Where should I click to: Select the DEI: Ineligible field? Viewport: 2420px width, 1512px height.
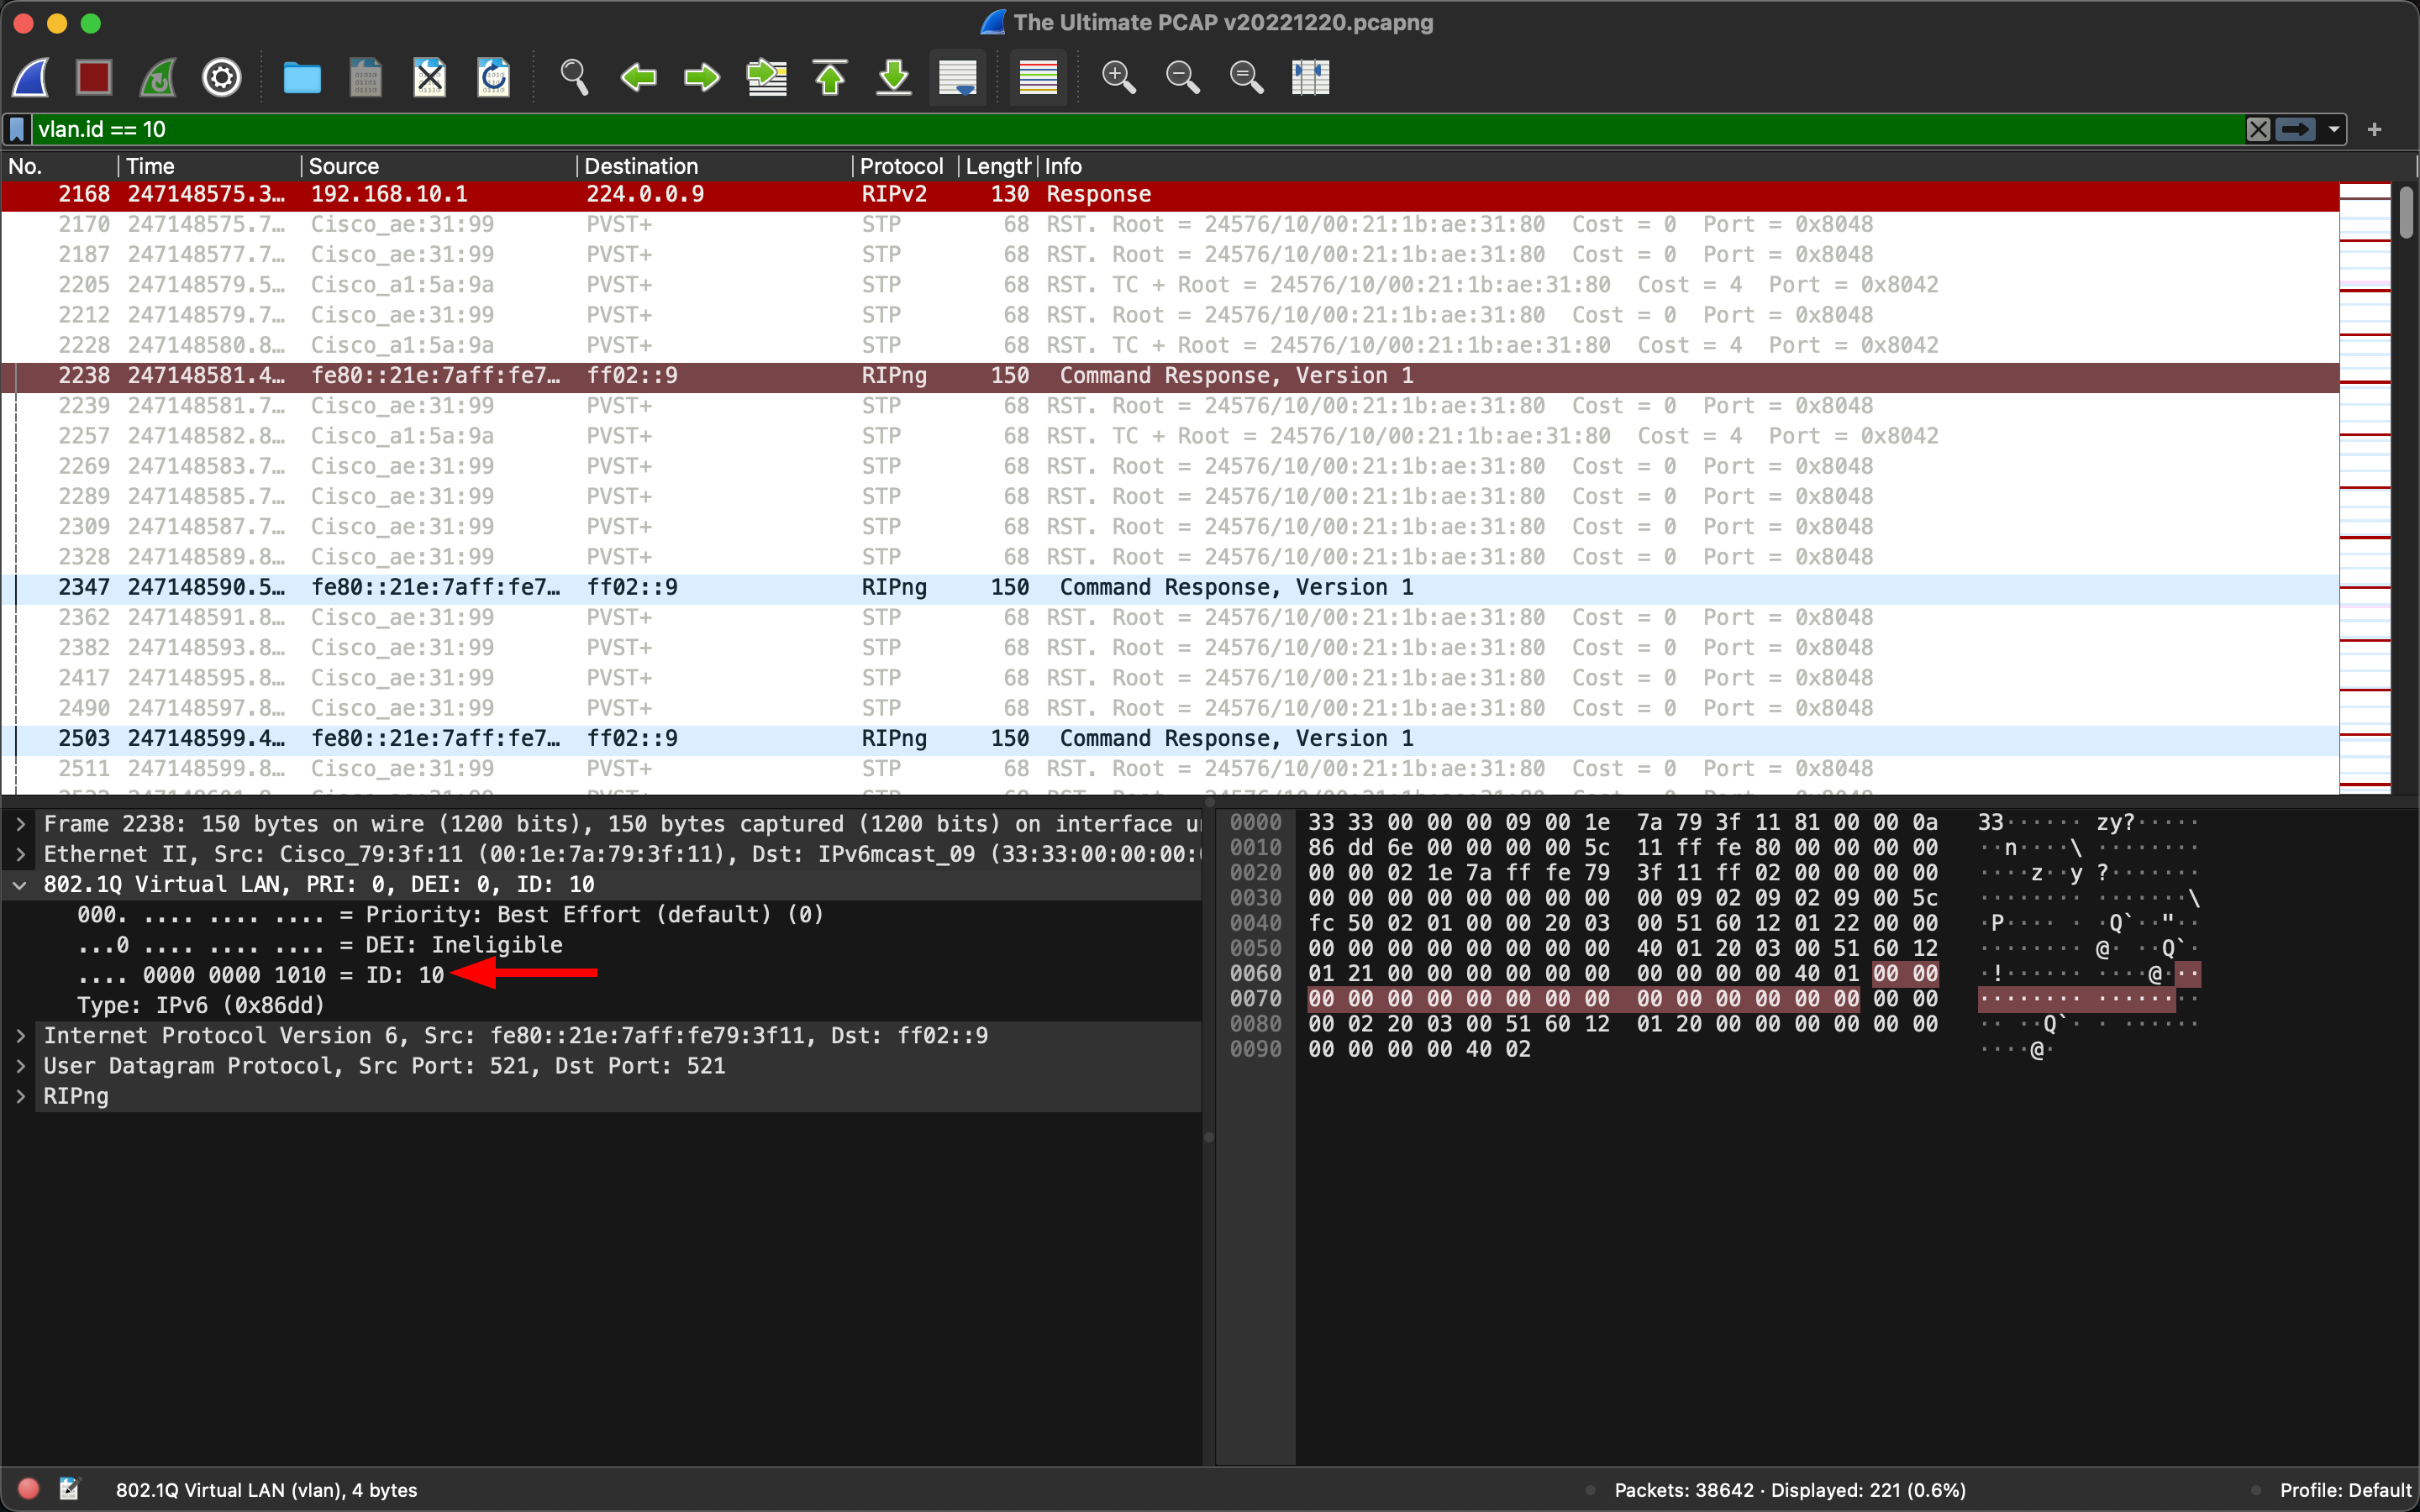[320, 945]
